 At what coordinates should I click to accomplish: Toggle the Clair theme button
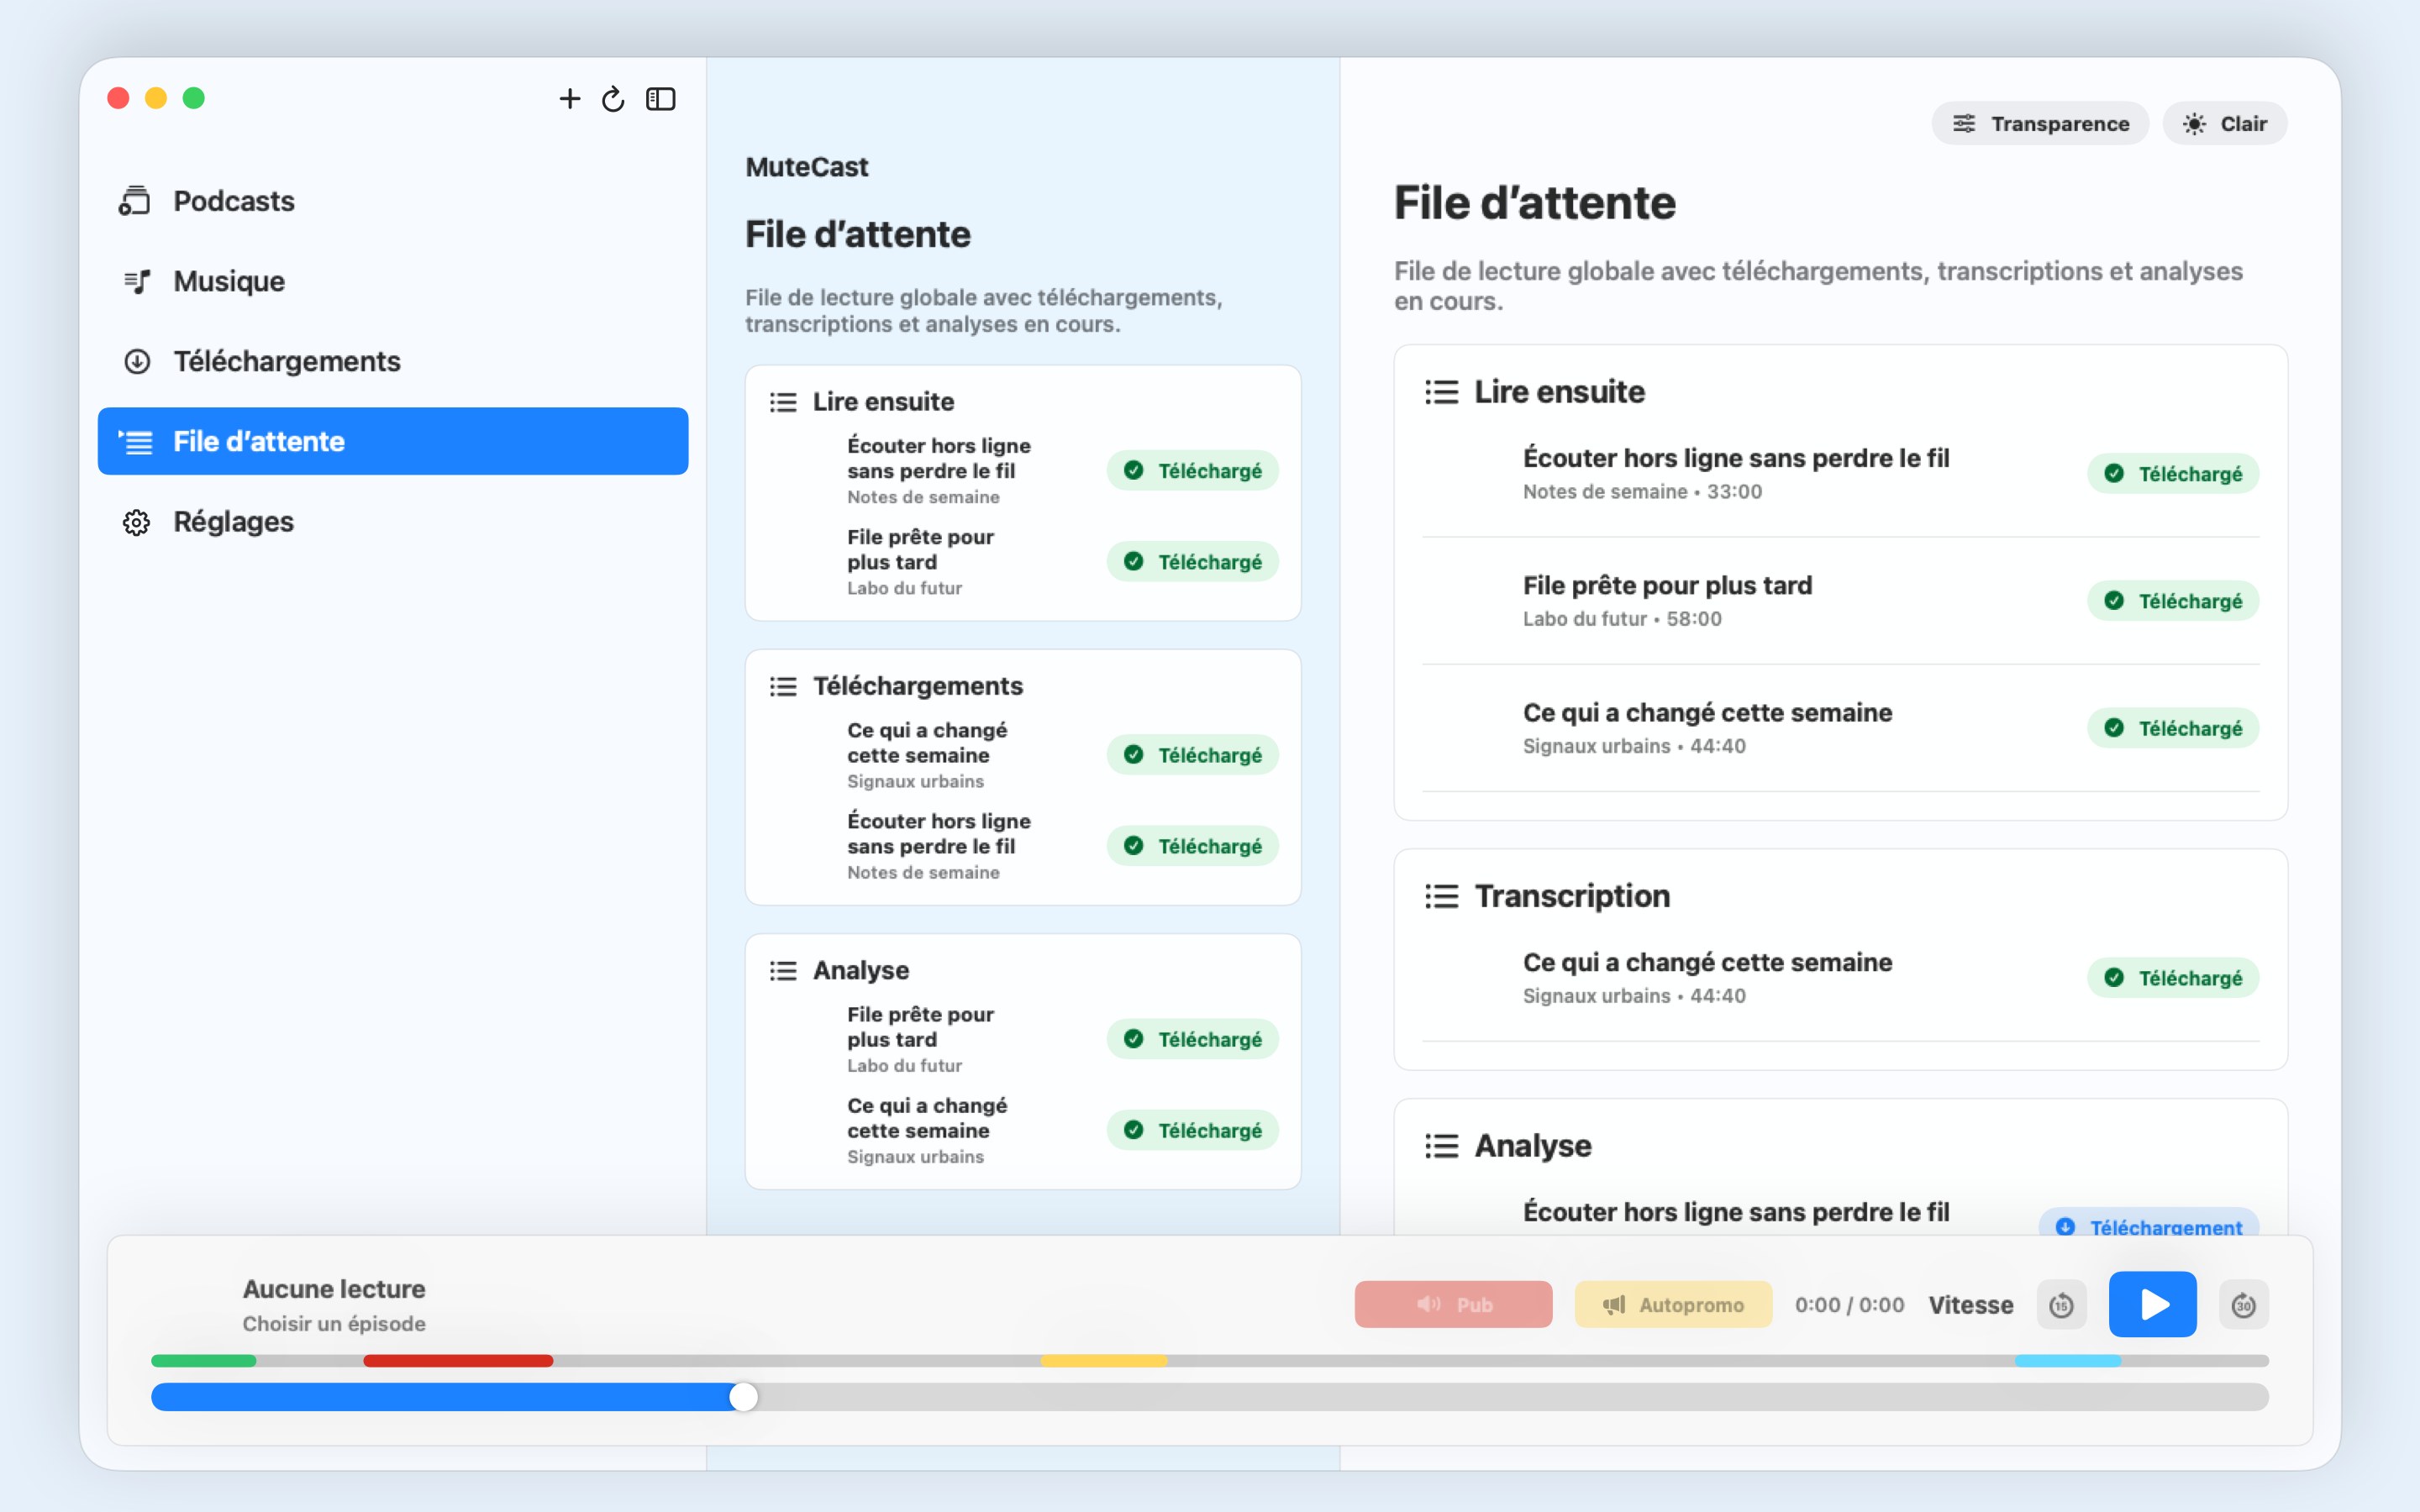tap(2224, 123)
